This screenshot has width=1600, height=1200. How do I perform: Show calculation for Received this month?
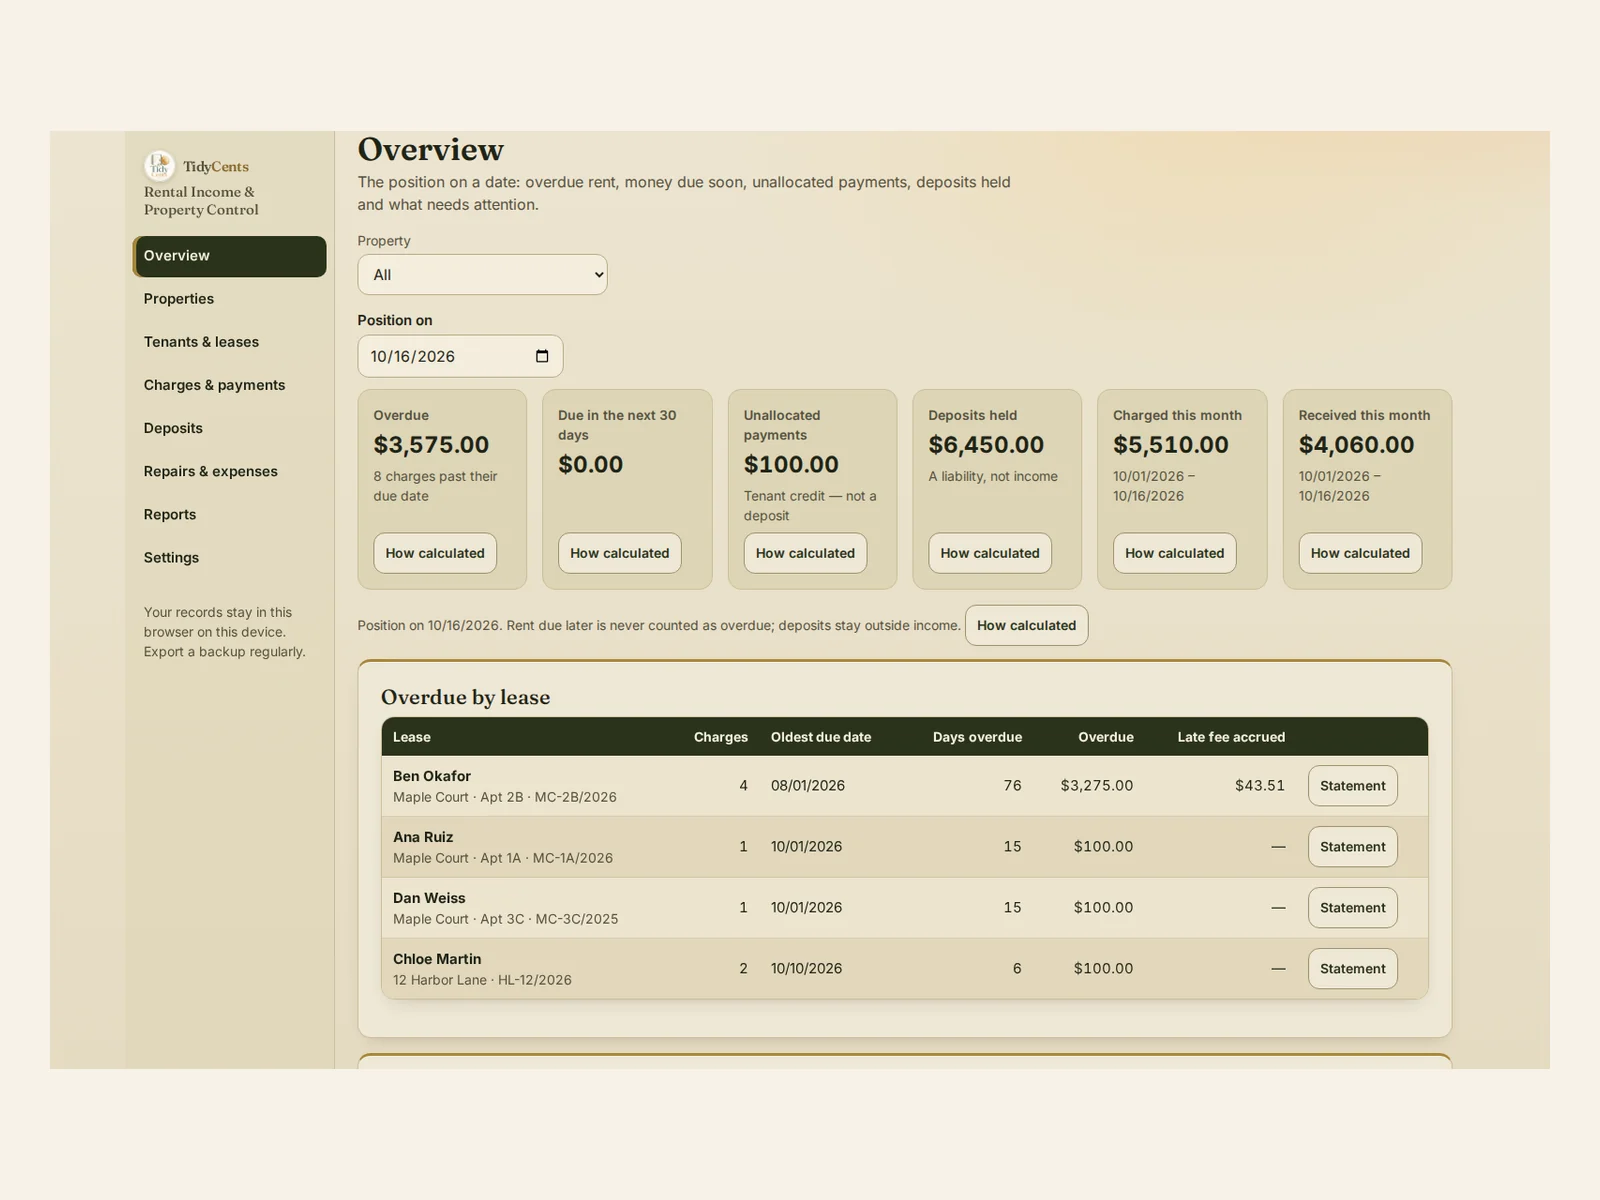coord(1360,553)
